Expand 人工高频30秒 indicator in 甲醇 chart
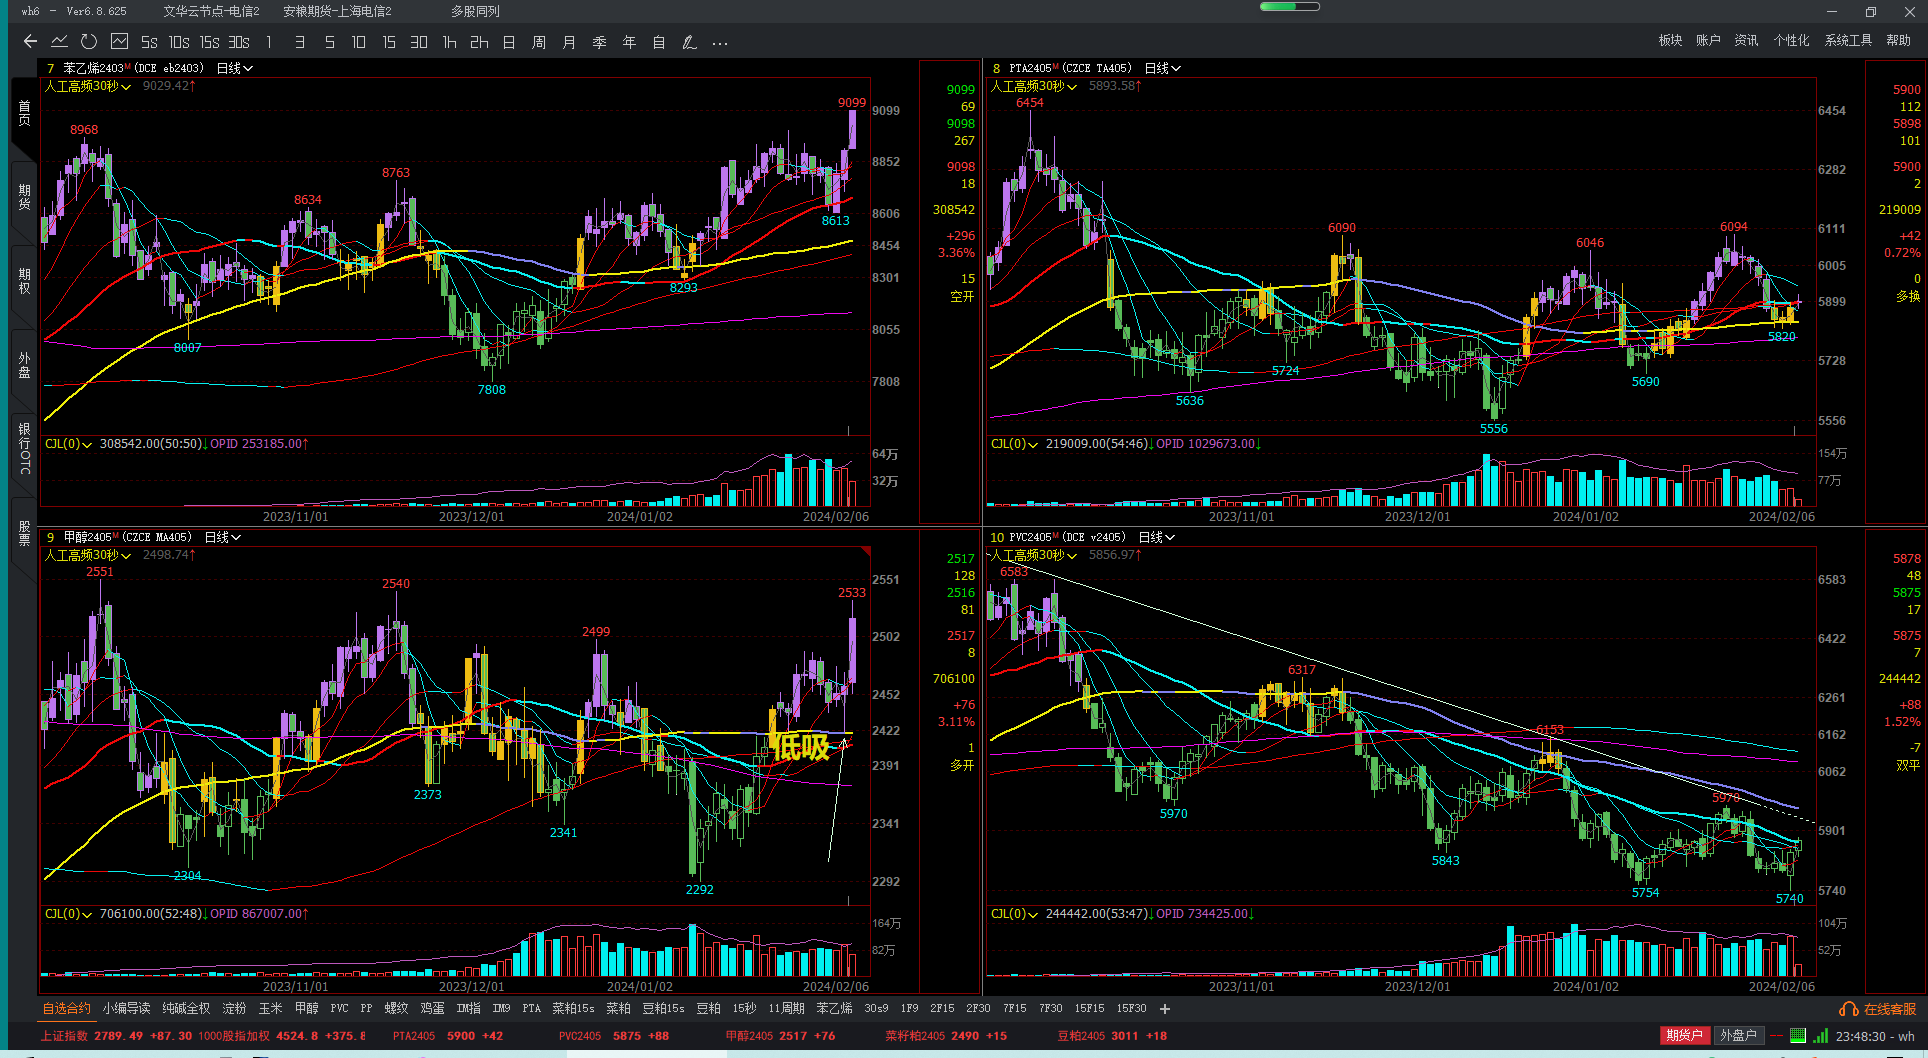 pyautogui.click(x=88, y=555)
